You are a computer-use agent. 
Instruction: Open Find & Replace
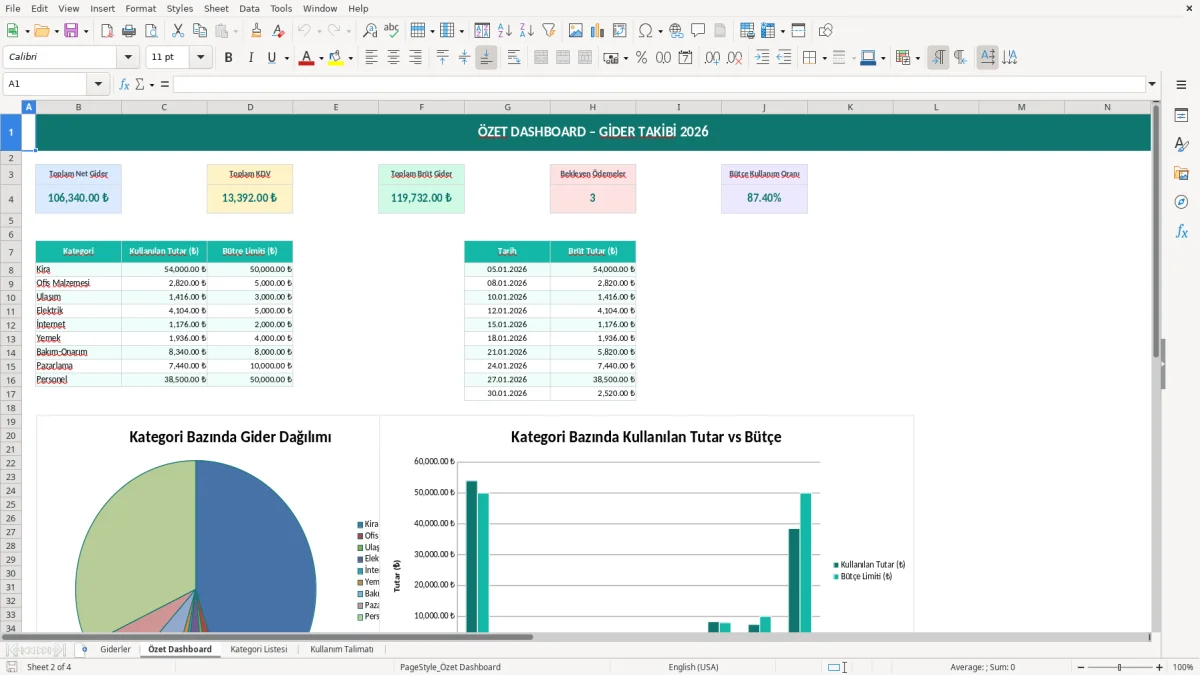tap(370, 31)
